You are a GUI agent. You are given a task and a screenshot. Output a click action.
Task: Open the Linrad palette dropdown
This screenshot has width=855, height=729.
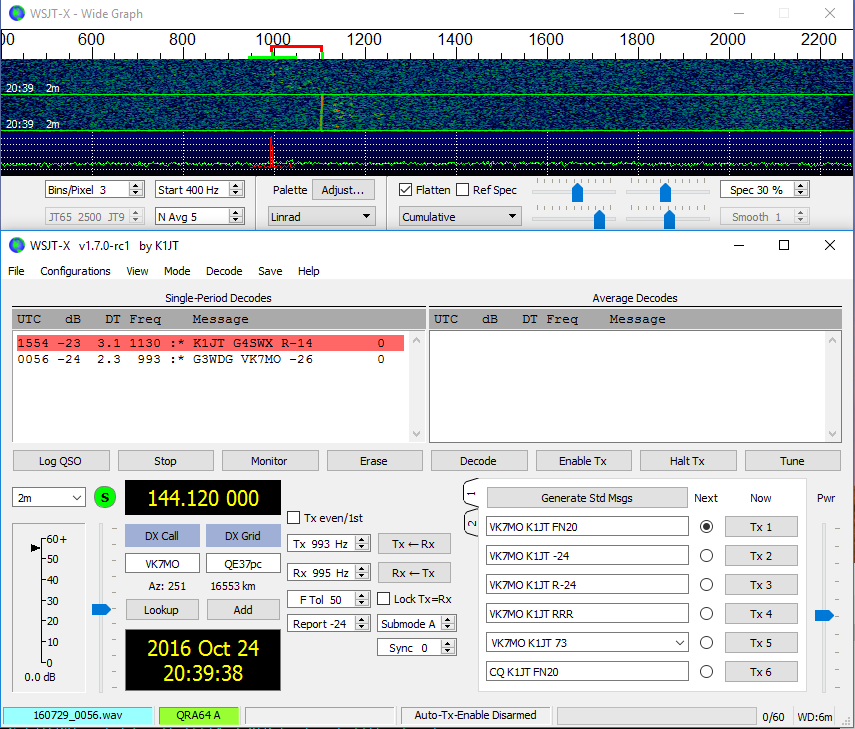point(321,216)
